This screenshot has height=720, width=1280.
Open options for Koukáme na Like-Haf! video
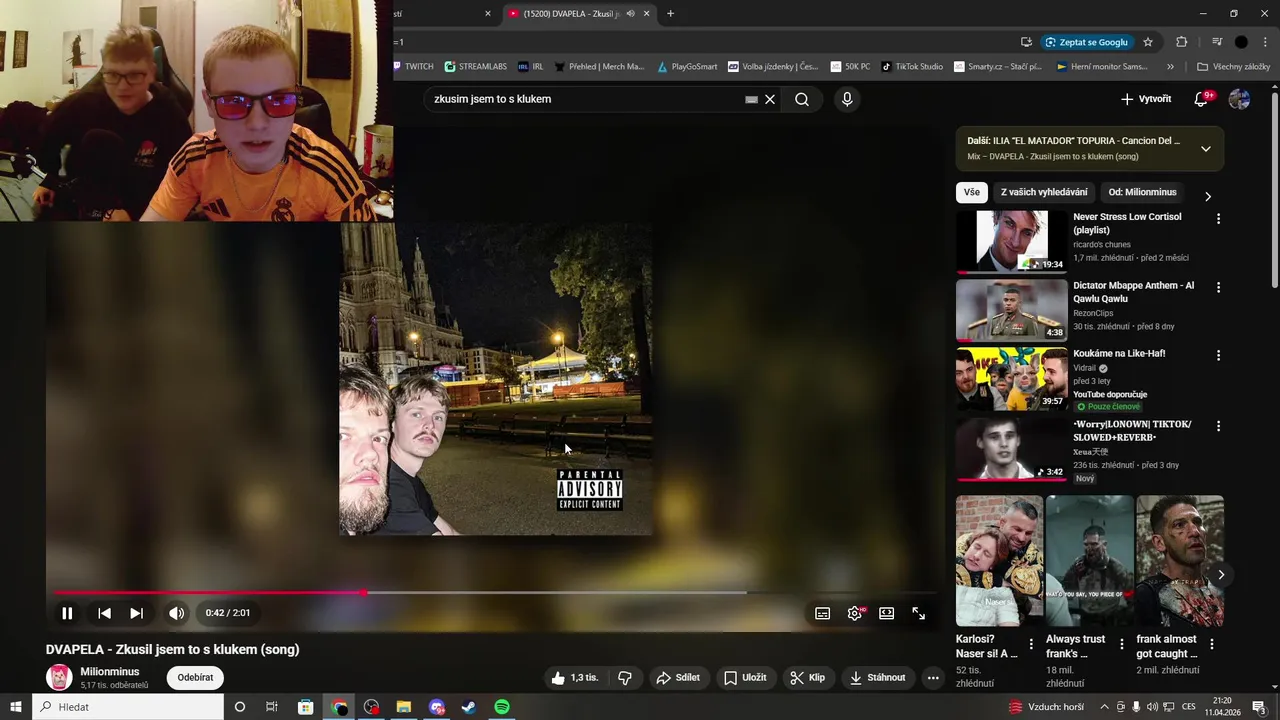point(1218,355)
